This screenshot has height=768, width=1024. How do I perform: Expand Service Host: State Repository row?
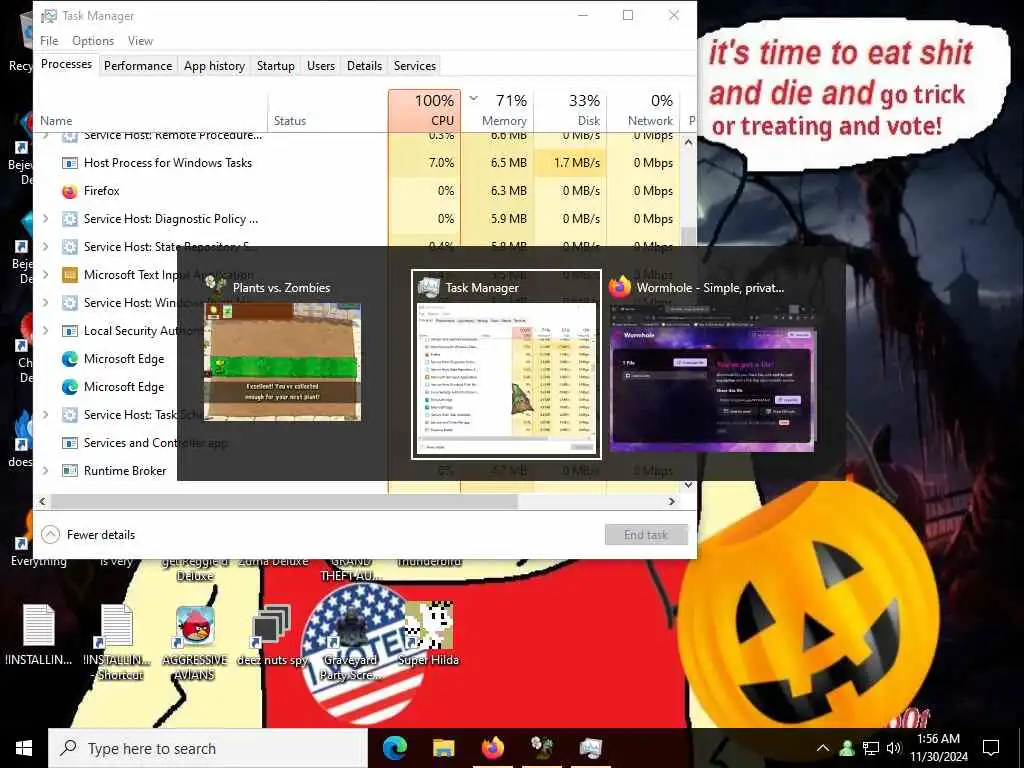pyautogui.click(x=45, y=247)
